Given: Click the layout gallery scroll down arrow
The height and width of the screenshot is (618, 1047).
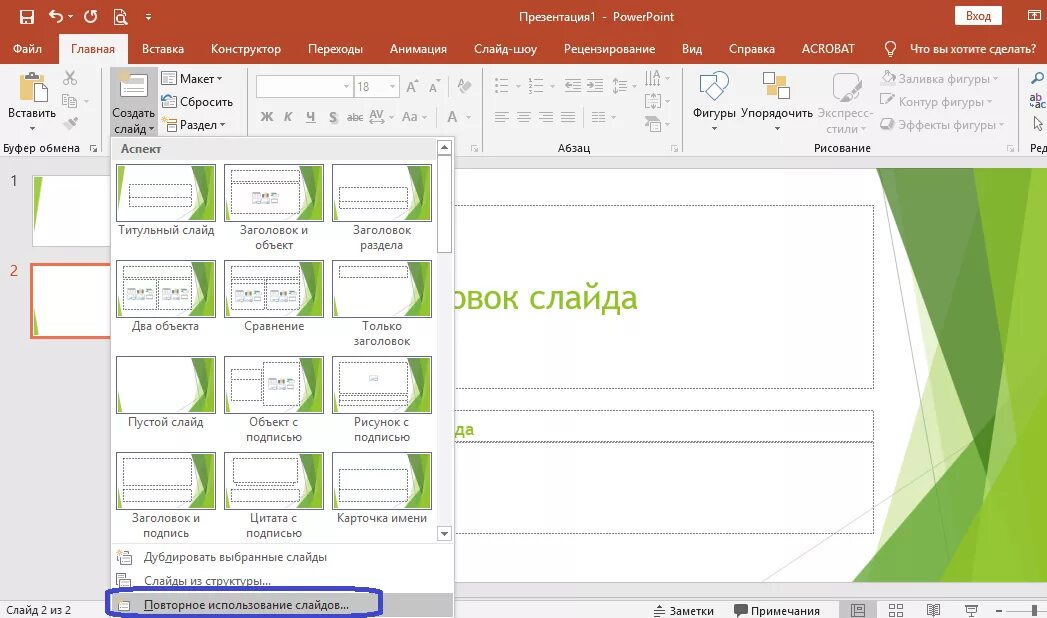Looking at the screenshot, I should 444,533.
